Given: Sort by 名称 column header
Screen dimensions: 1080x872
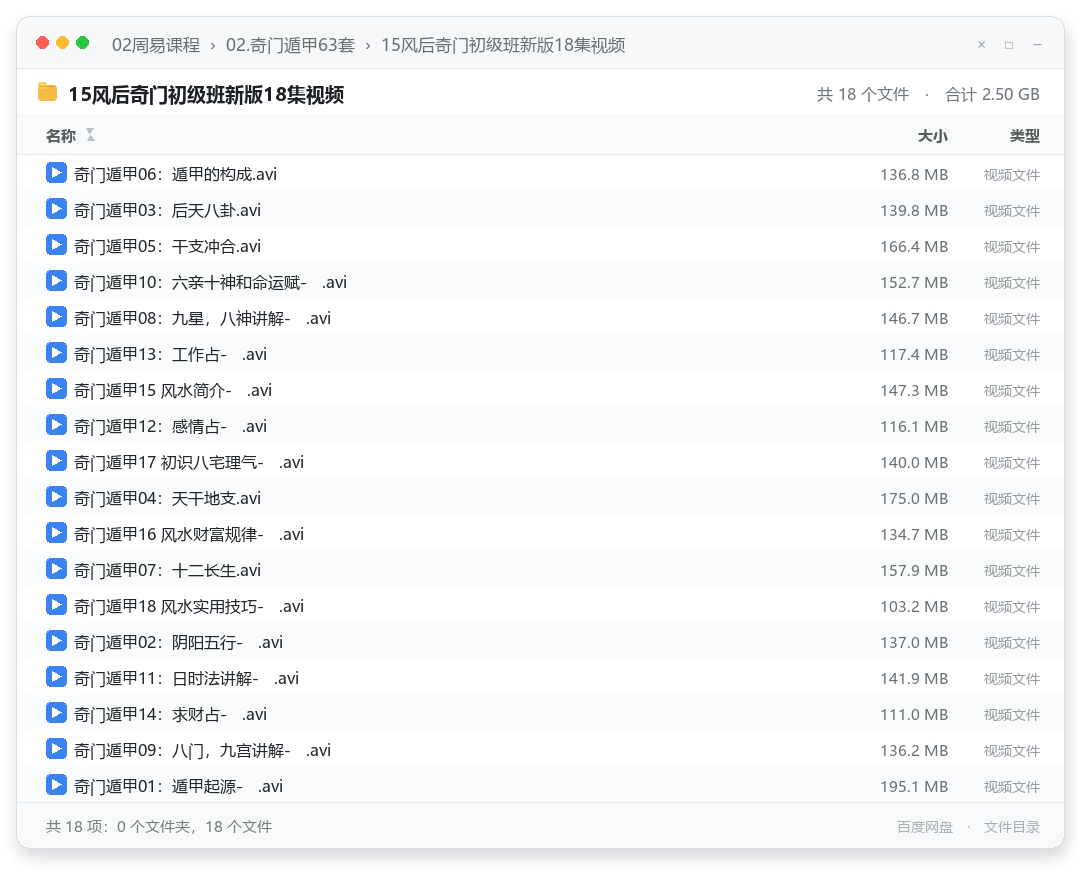Looking at the screenshot, I should pyautogui.click(x=61, y=136).
